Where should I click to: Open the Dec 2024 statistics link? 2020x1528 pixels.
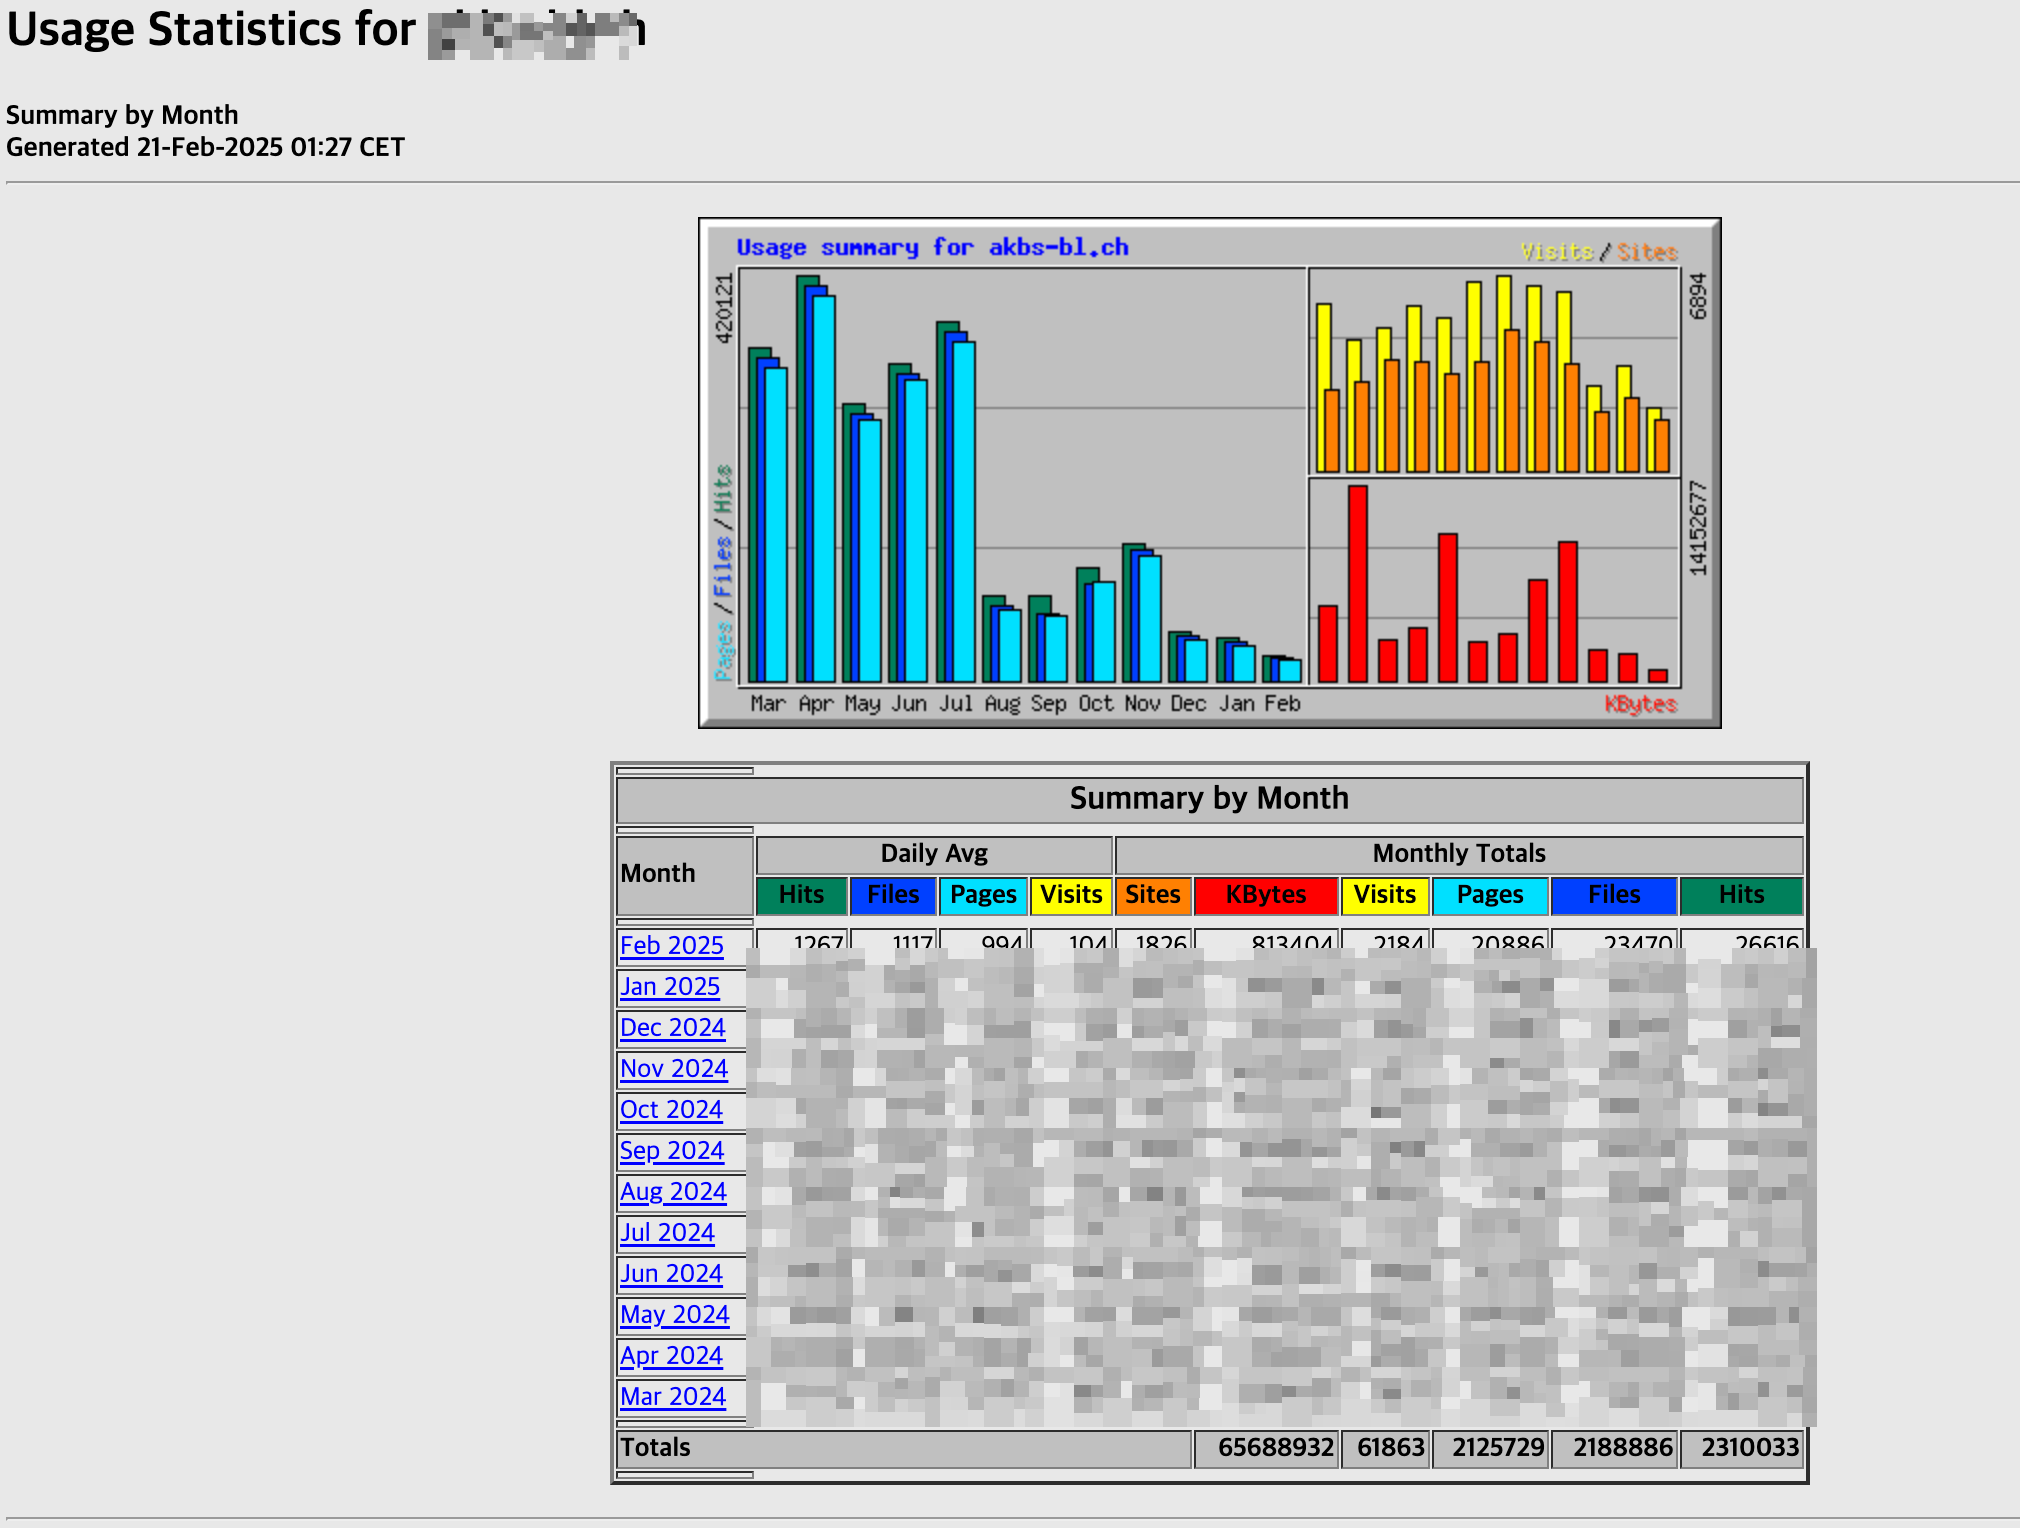[672, 1027]
